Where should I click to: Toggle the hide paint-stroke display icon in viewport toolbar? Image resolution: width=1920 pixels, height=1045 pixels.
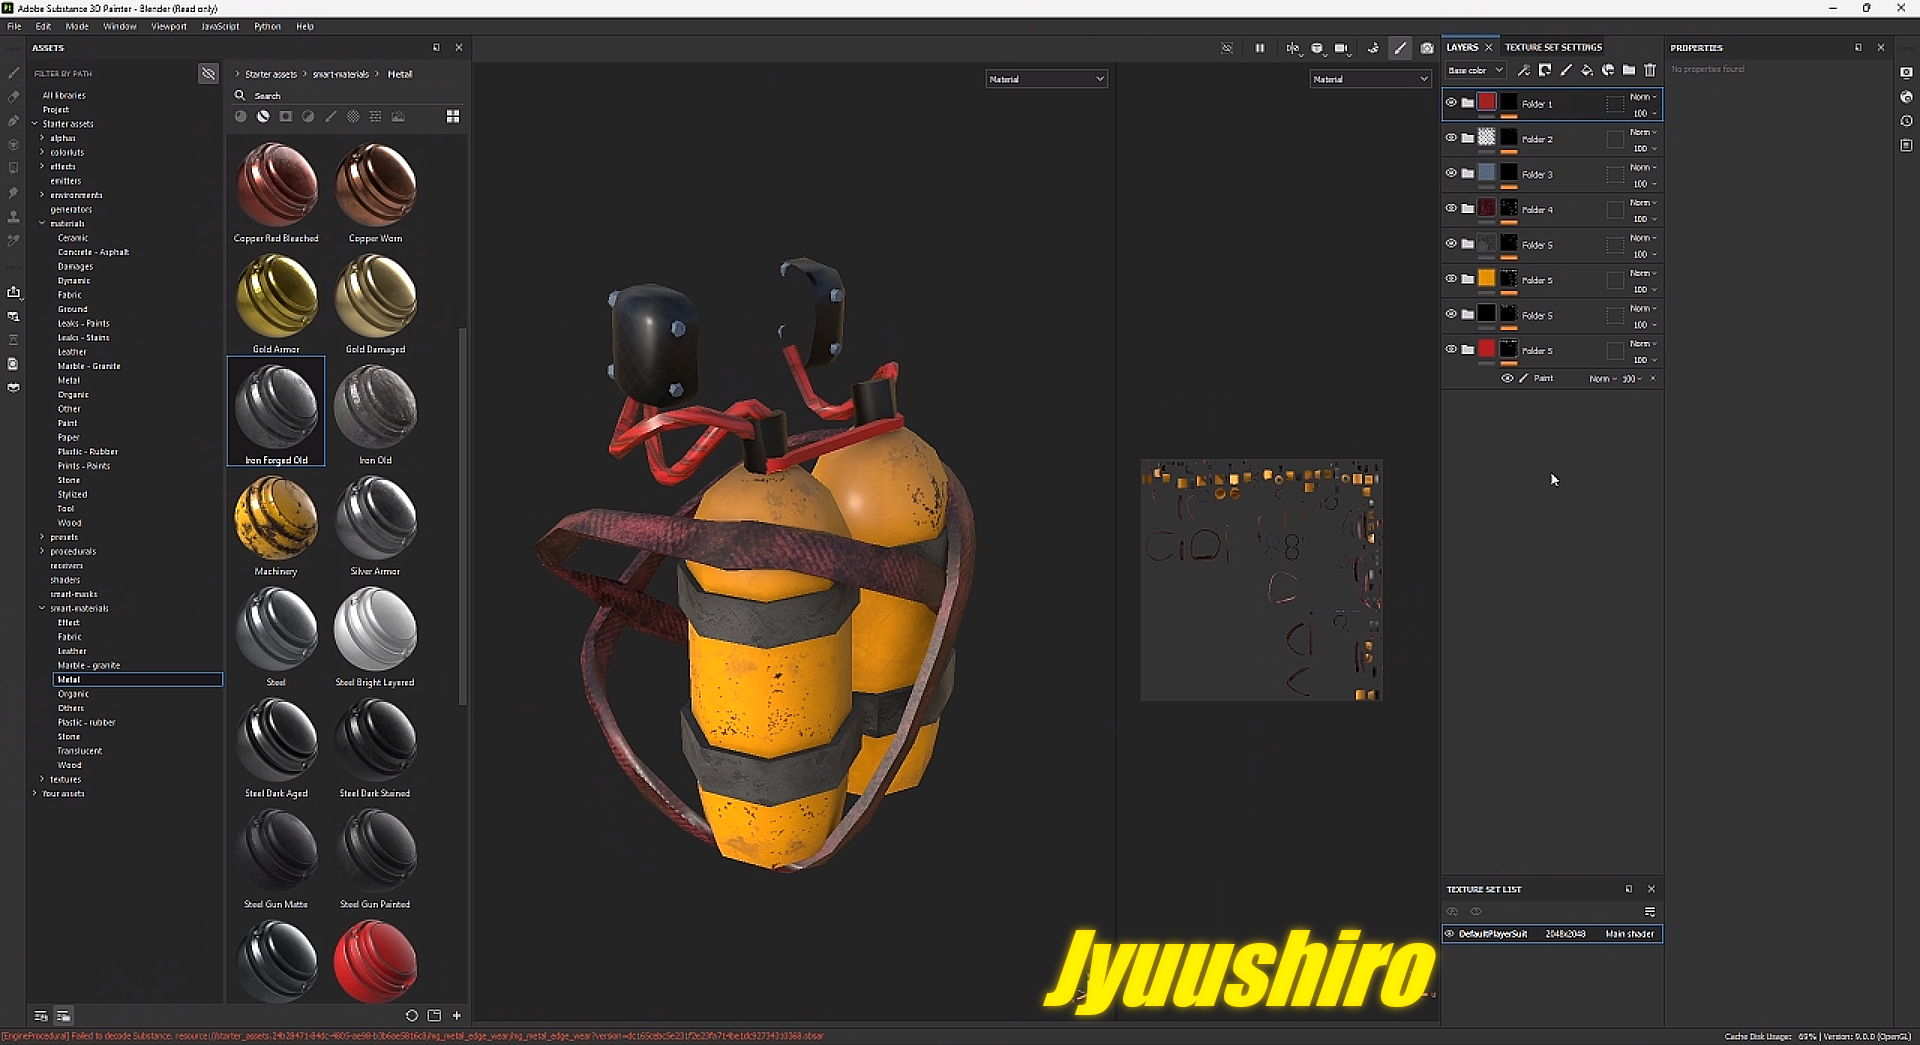point(1227,48)
